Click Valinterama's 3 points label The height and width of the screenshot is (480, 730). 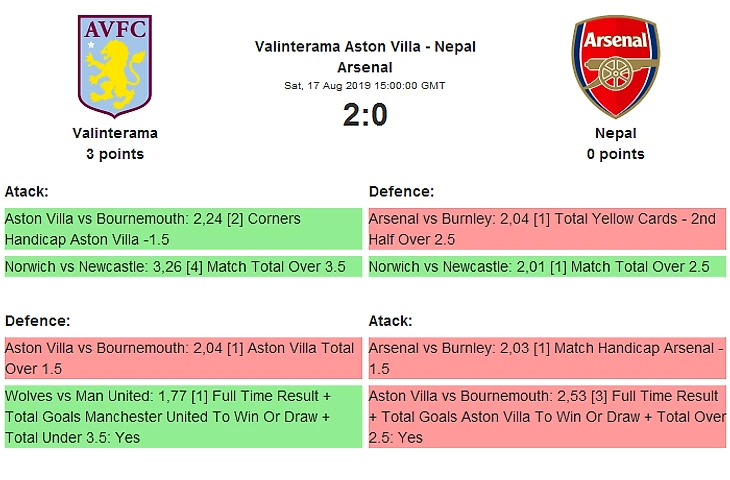click(x=115, y=154)
